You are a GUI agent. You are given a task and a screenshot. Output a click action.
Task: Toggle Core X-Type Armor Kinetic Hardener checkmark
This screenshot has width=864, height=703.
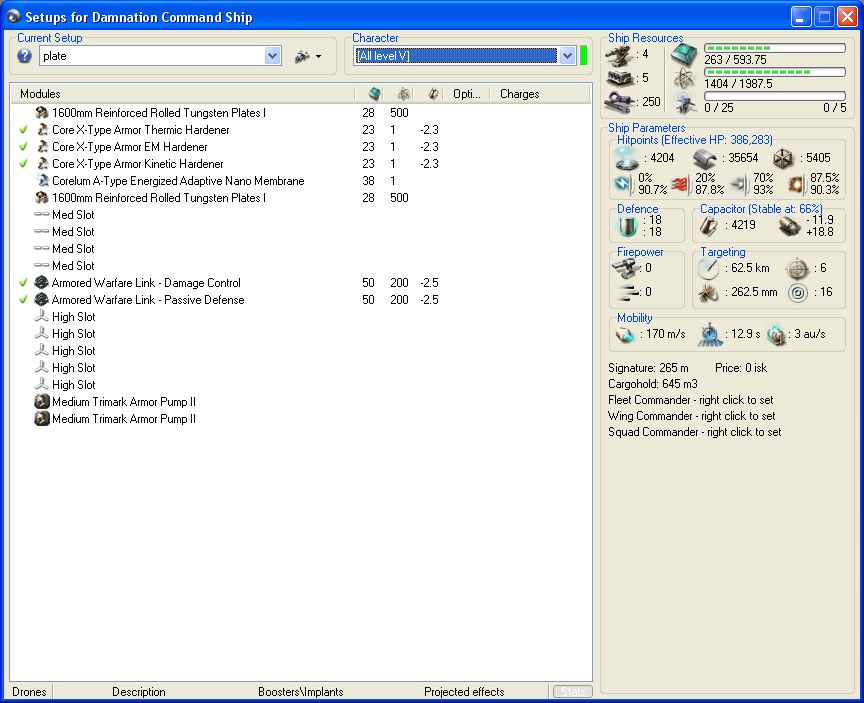[23, 164]
